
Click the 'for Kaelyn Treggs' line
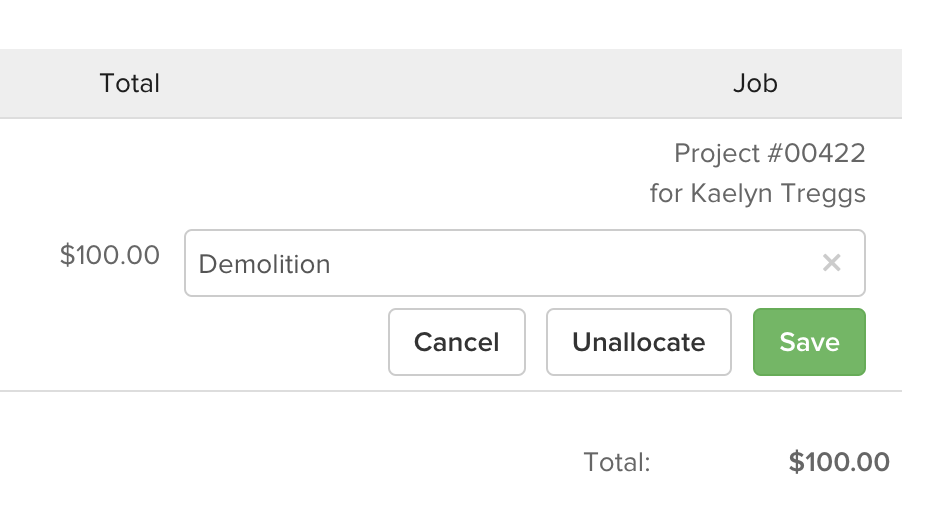(757, 192)
